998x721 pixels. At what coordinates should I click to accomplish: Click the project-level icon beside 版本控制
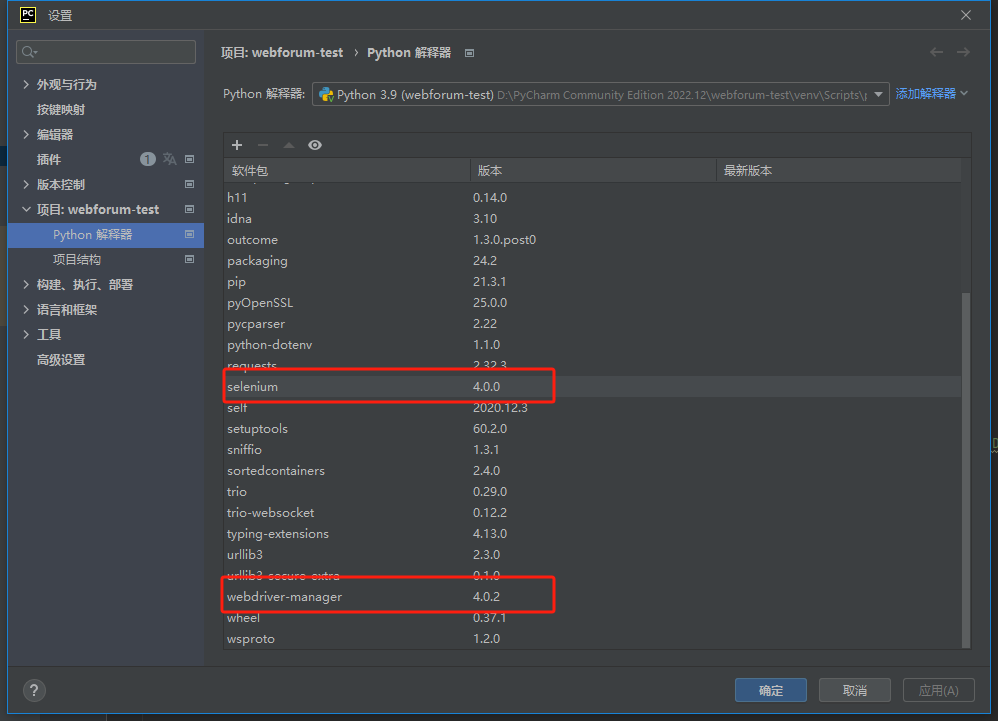(189, 184)
